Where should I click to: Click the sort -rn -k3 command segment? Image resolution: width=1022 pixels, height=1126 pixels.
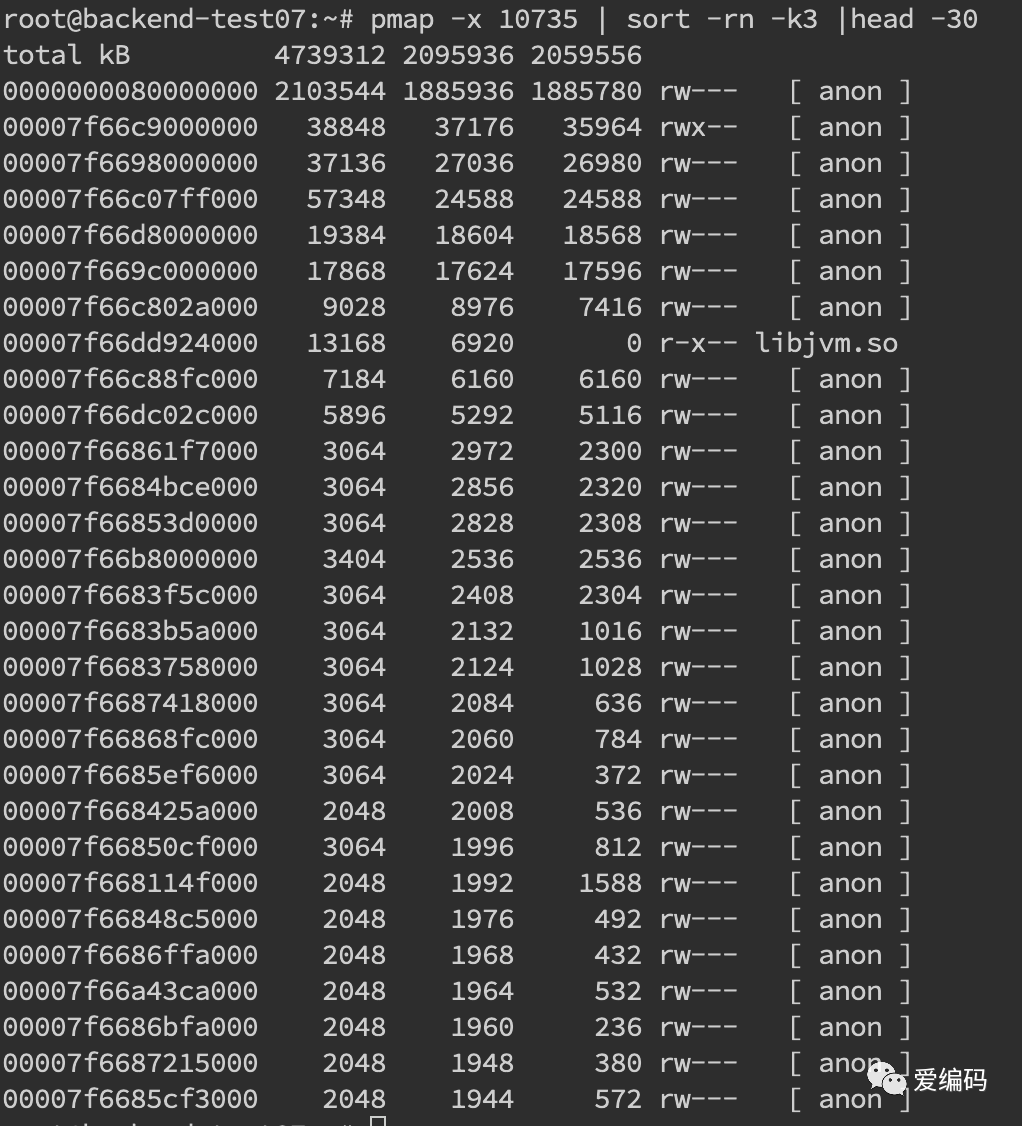point(722,19)
